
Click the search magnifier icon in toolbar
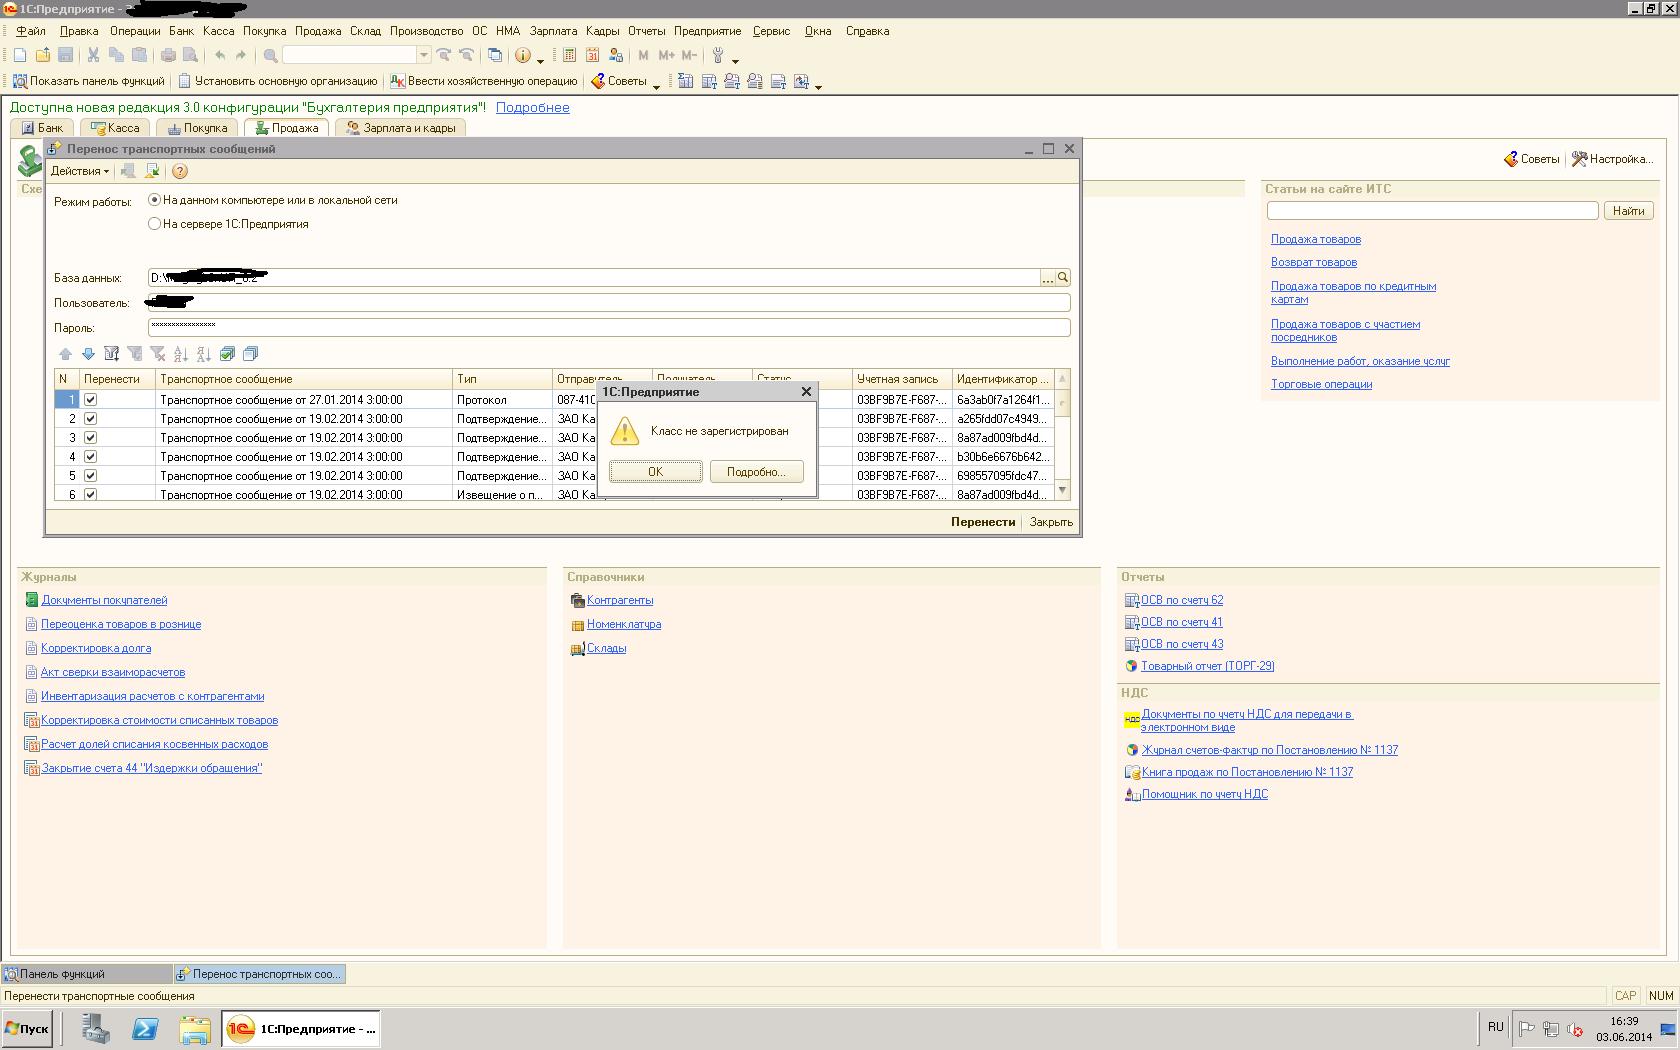point(270,55)
